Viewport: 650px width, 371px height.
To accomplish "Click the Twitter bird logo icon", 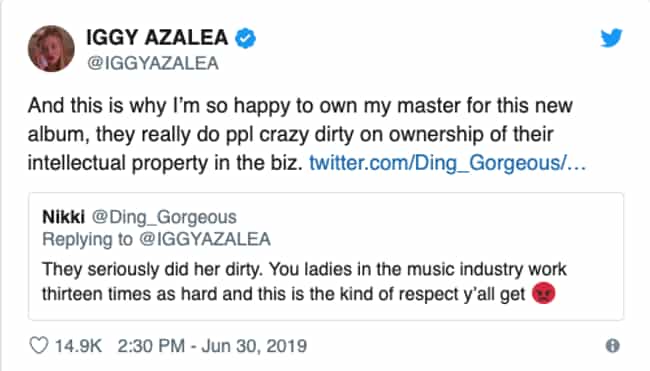I will click(611, 38).
